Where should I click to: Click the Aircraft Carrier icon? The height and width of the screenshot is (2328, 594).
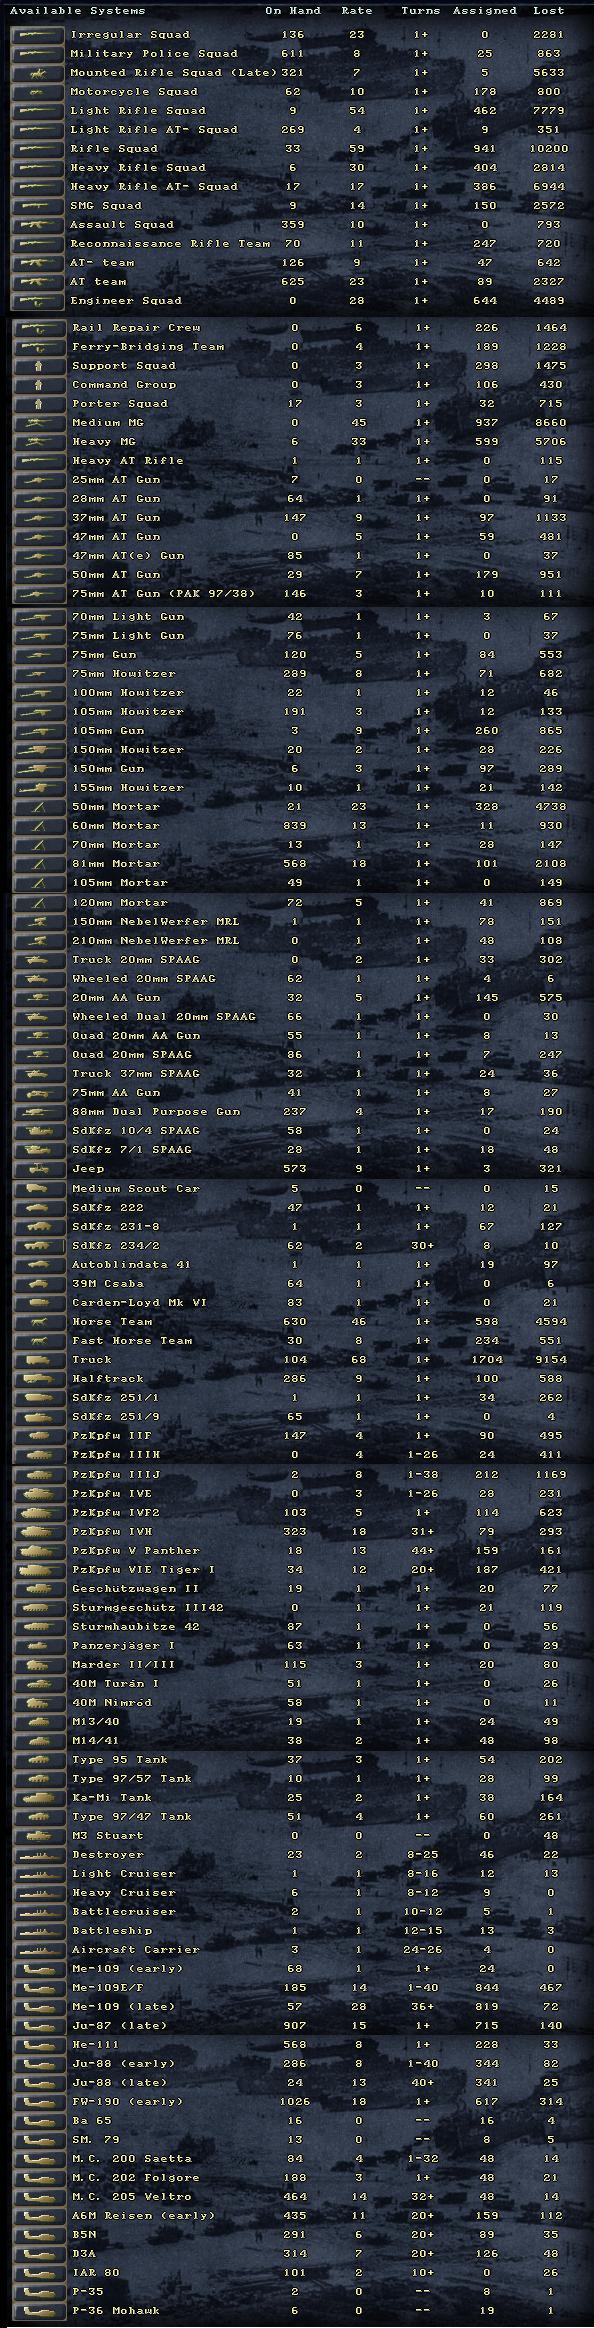[40, 1951]
